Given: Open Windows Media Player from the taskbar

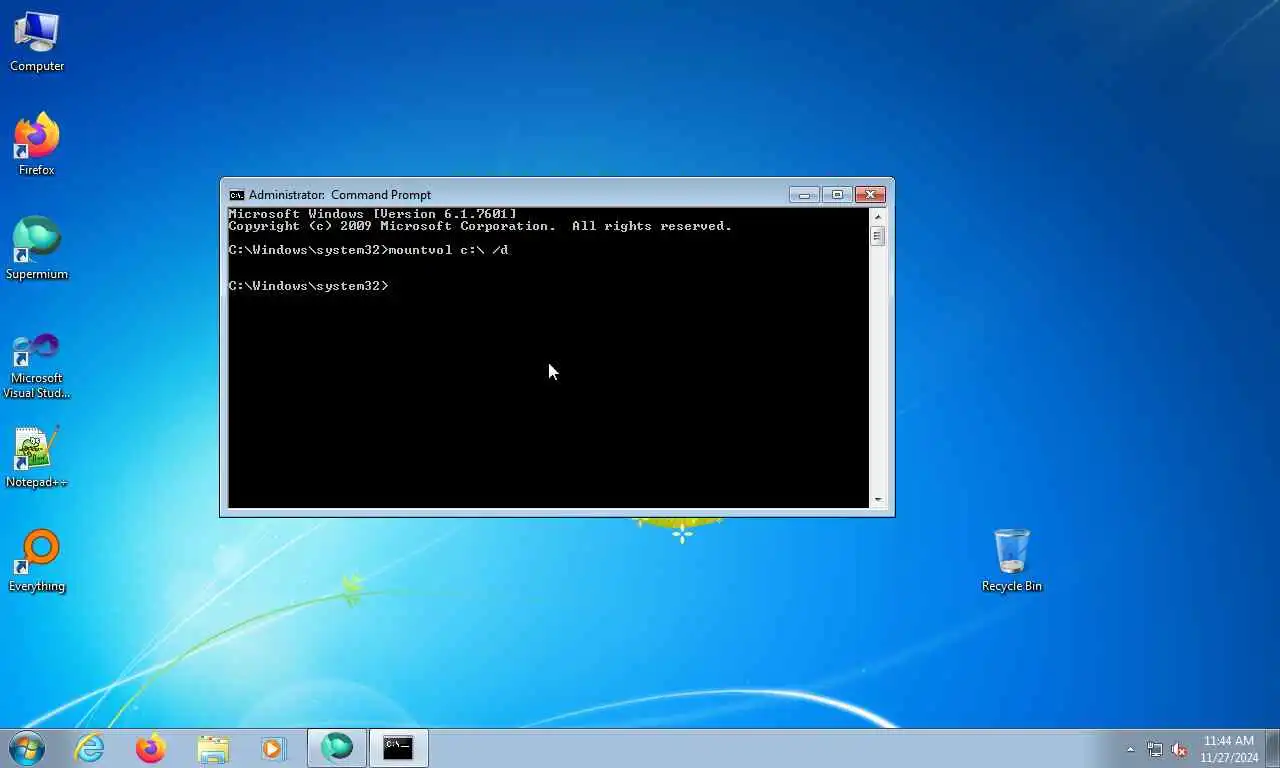Looking at the screenshot, I should point(273,748).
